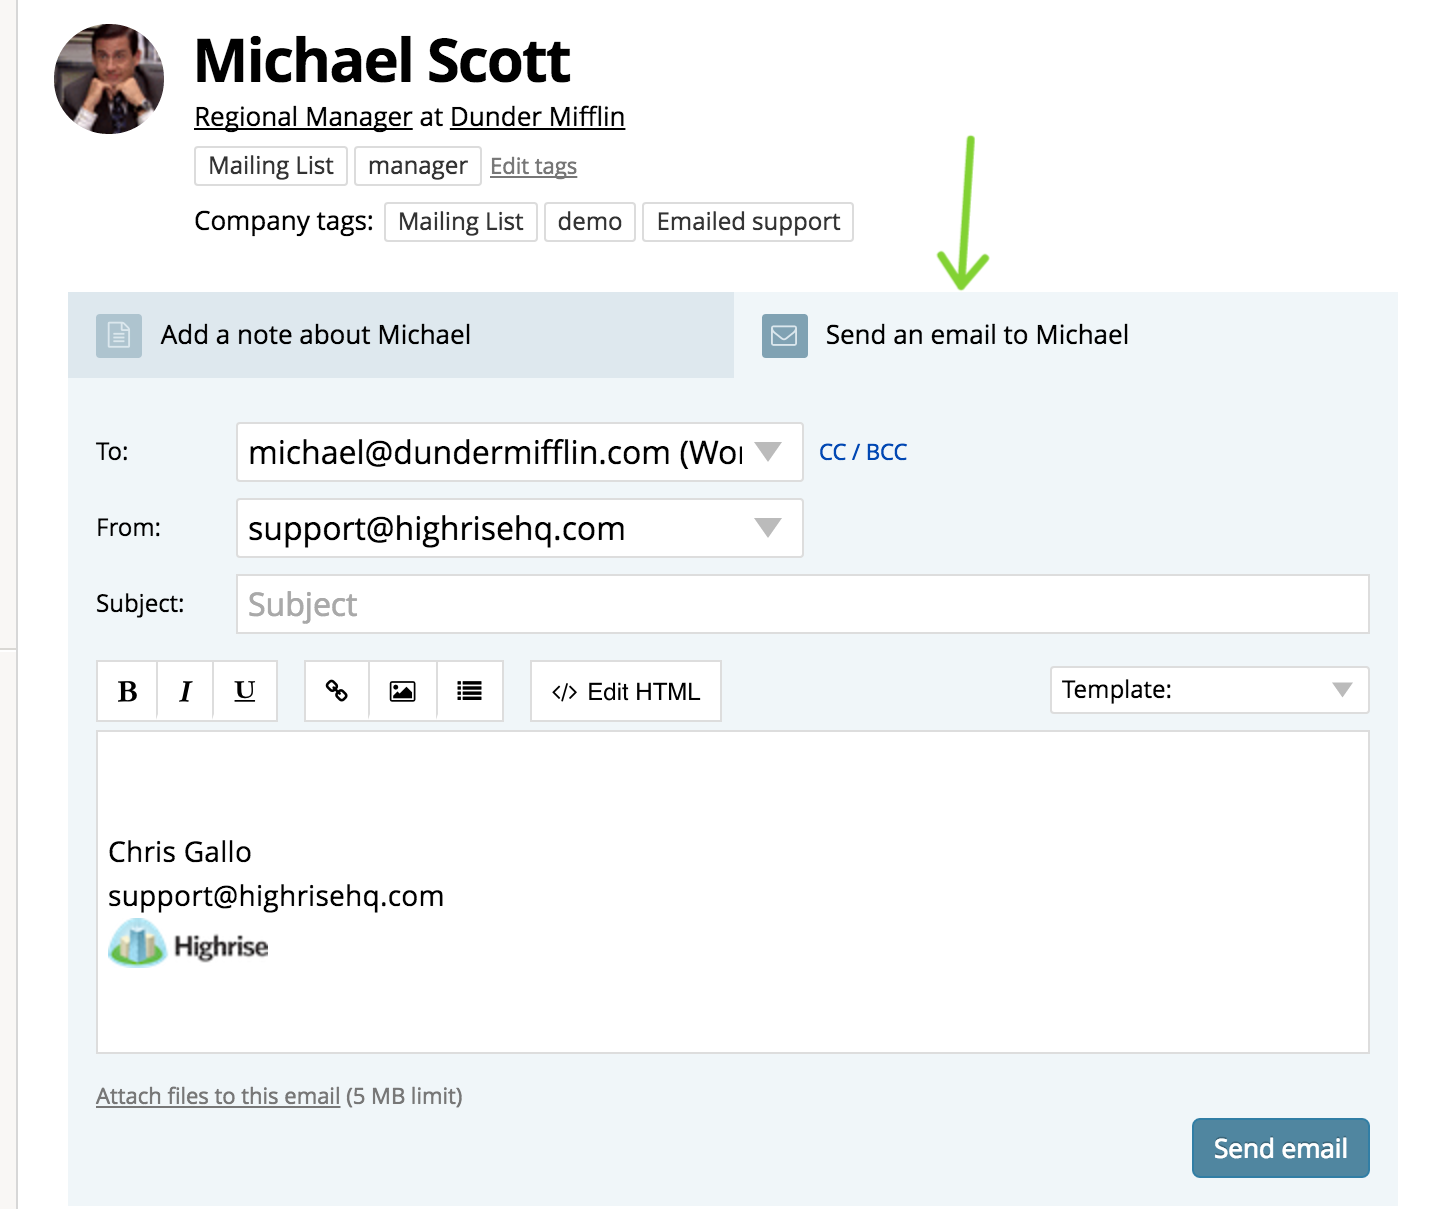This screenshot has height=1209, width=1433.
Task: Open the Regional Manager title link
Action: tap(303, 117)
